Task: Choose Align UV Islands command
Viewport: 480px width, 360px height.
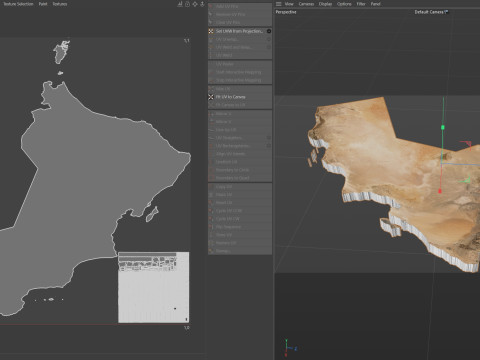Action: click(x=240, y=154)
